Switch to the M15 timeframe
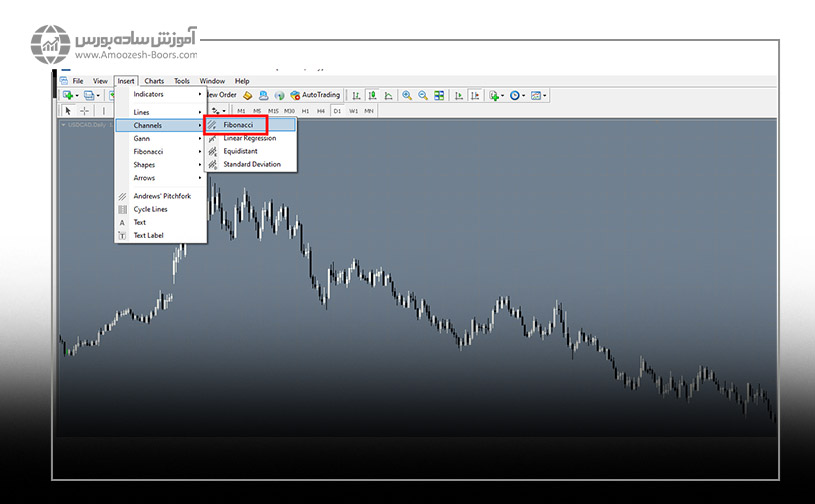Screen dimensions: 815x504 point(273,110)
